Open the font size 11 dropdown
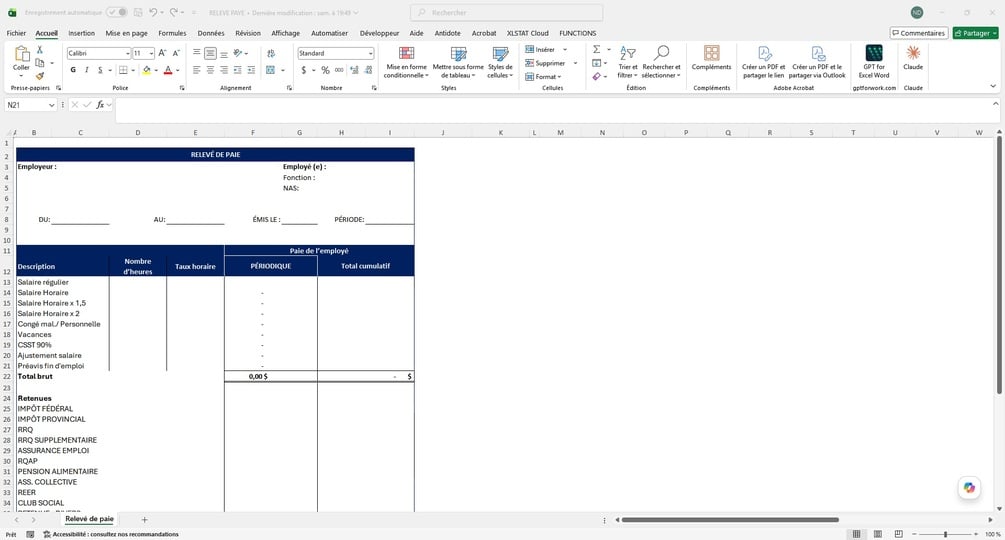 click(x=151, y=53)
